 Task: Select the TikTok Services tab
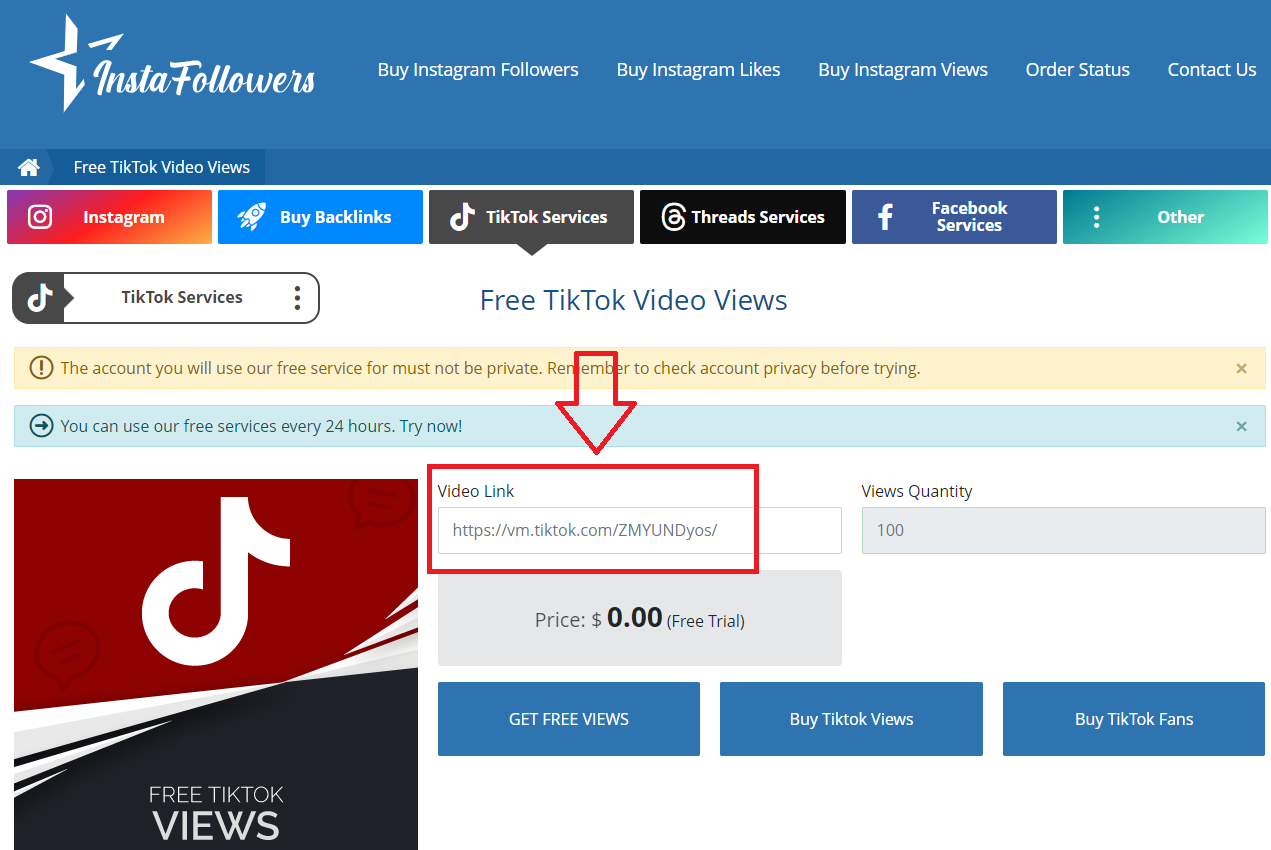[532, 217]
